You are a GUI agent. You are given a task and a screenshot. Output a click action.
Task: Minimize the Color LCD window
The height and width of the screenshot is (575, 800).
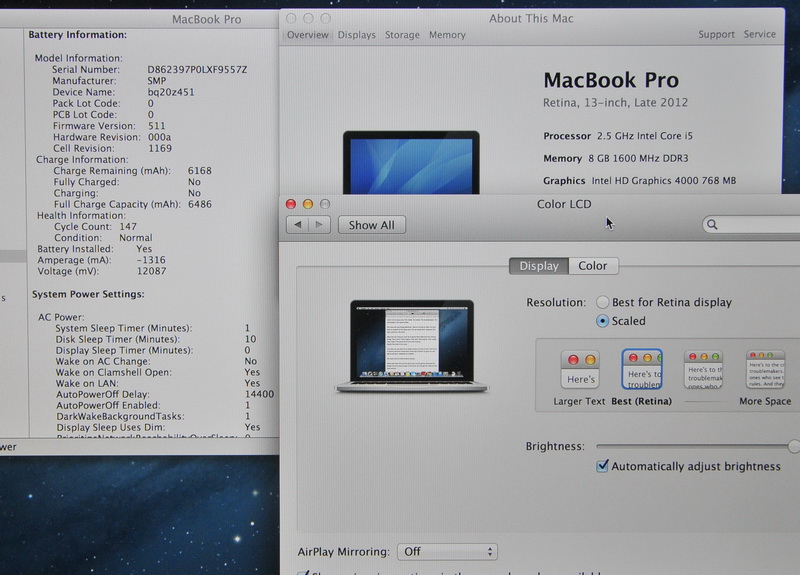[308, 204]
